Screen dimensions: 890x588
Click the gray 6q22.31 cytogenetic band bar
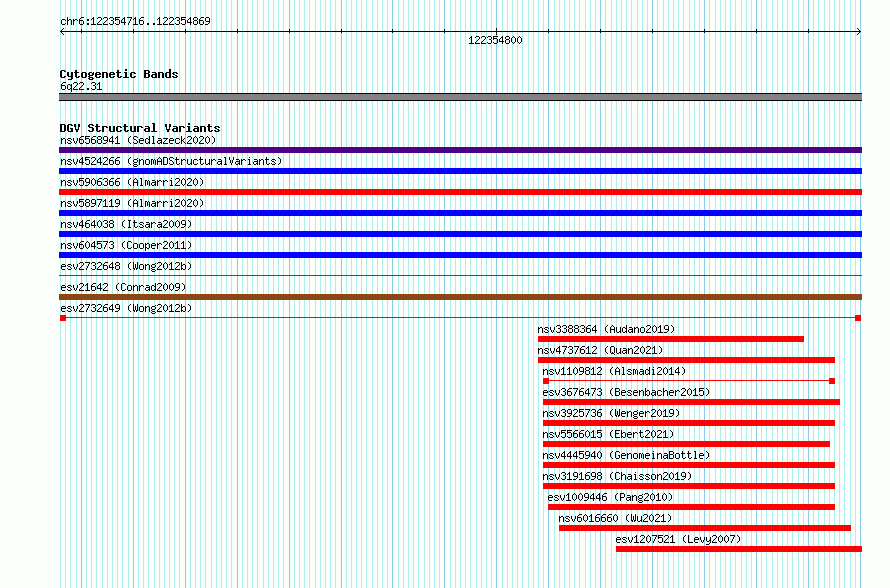point(460,97)
